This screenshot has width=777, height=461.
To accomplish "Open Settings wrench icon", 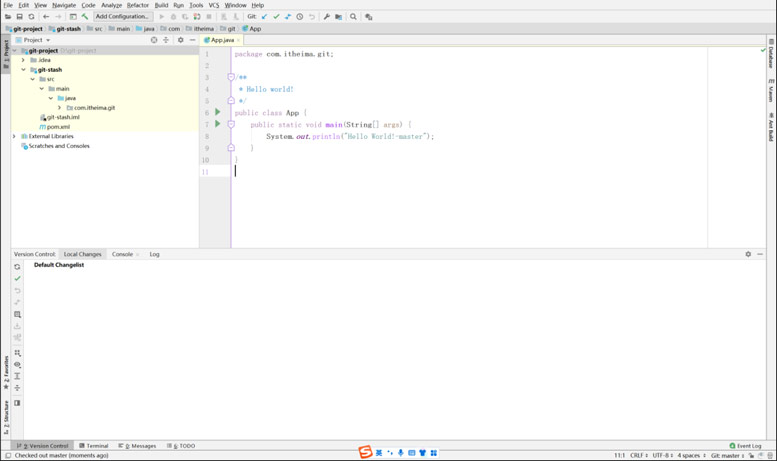I will [327, 17].
